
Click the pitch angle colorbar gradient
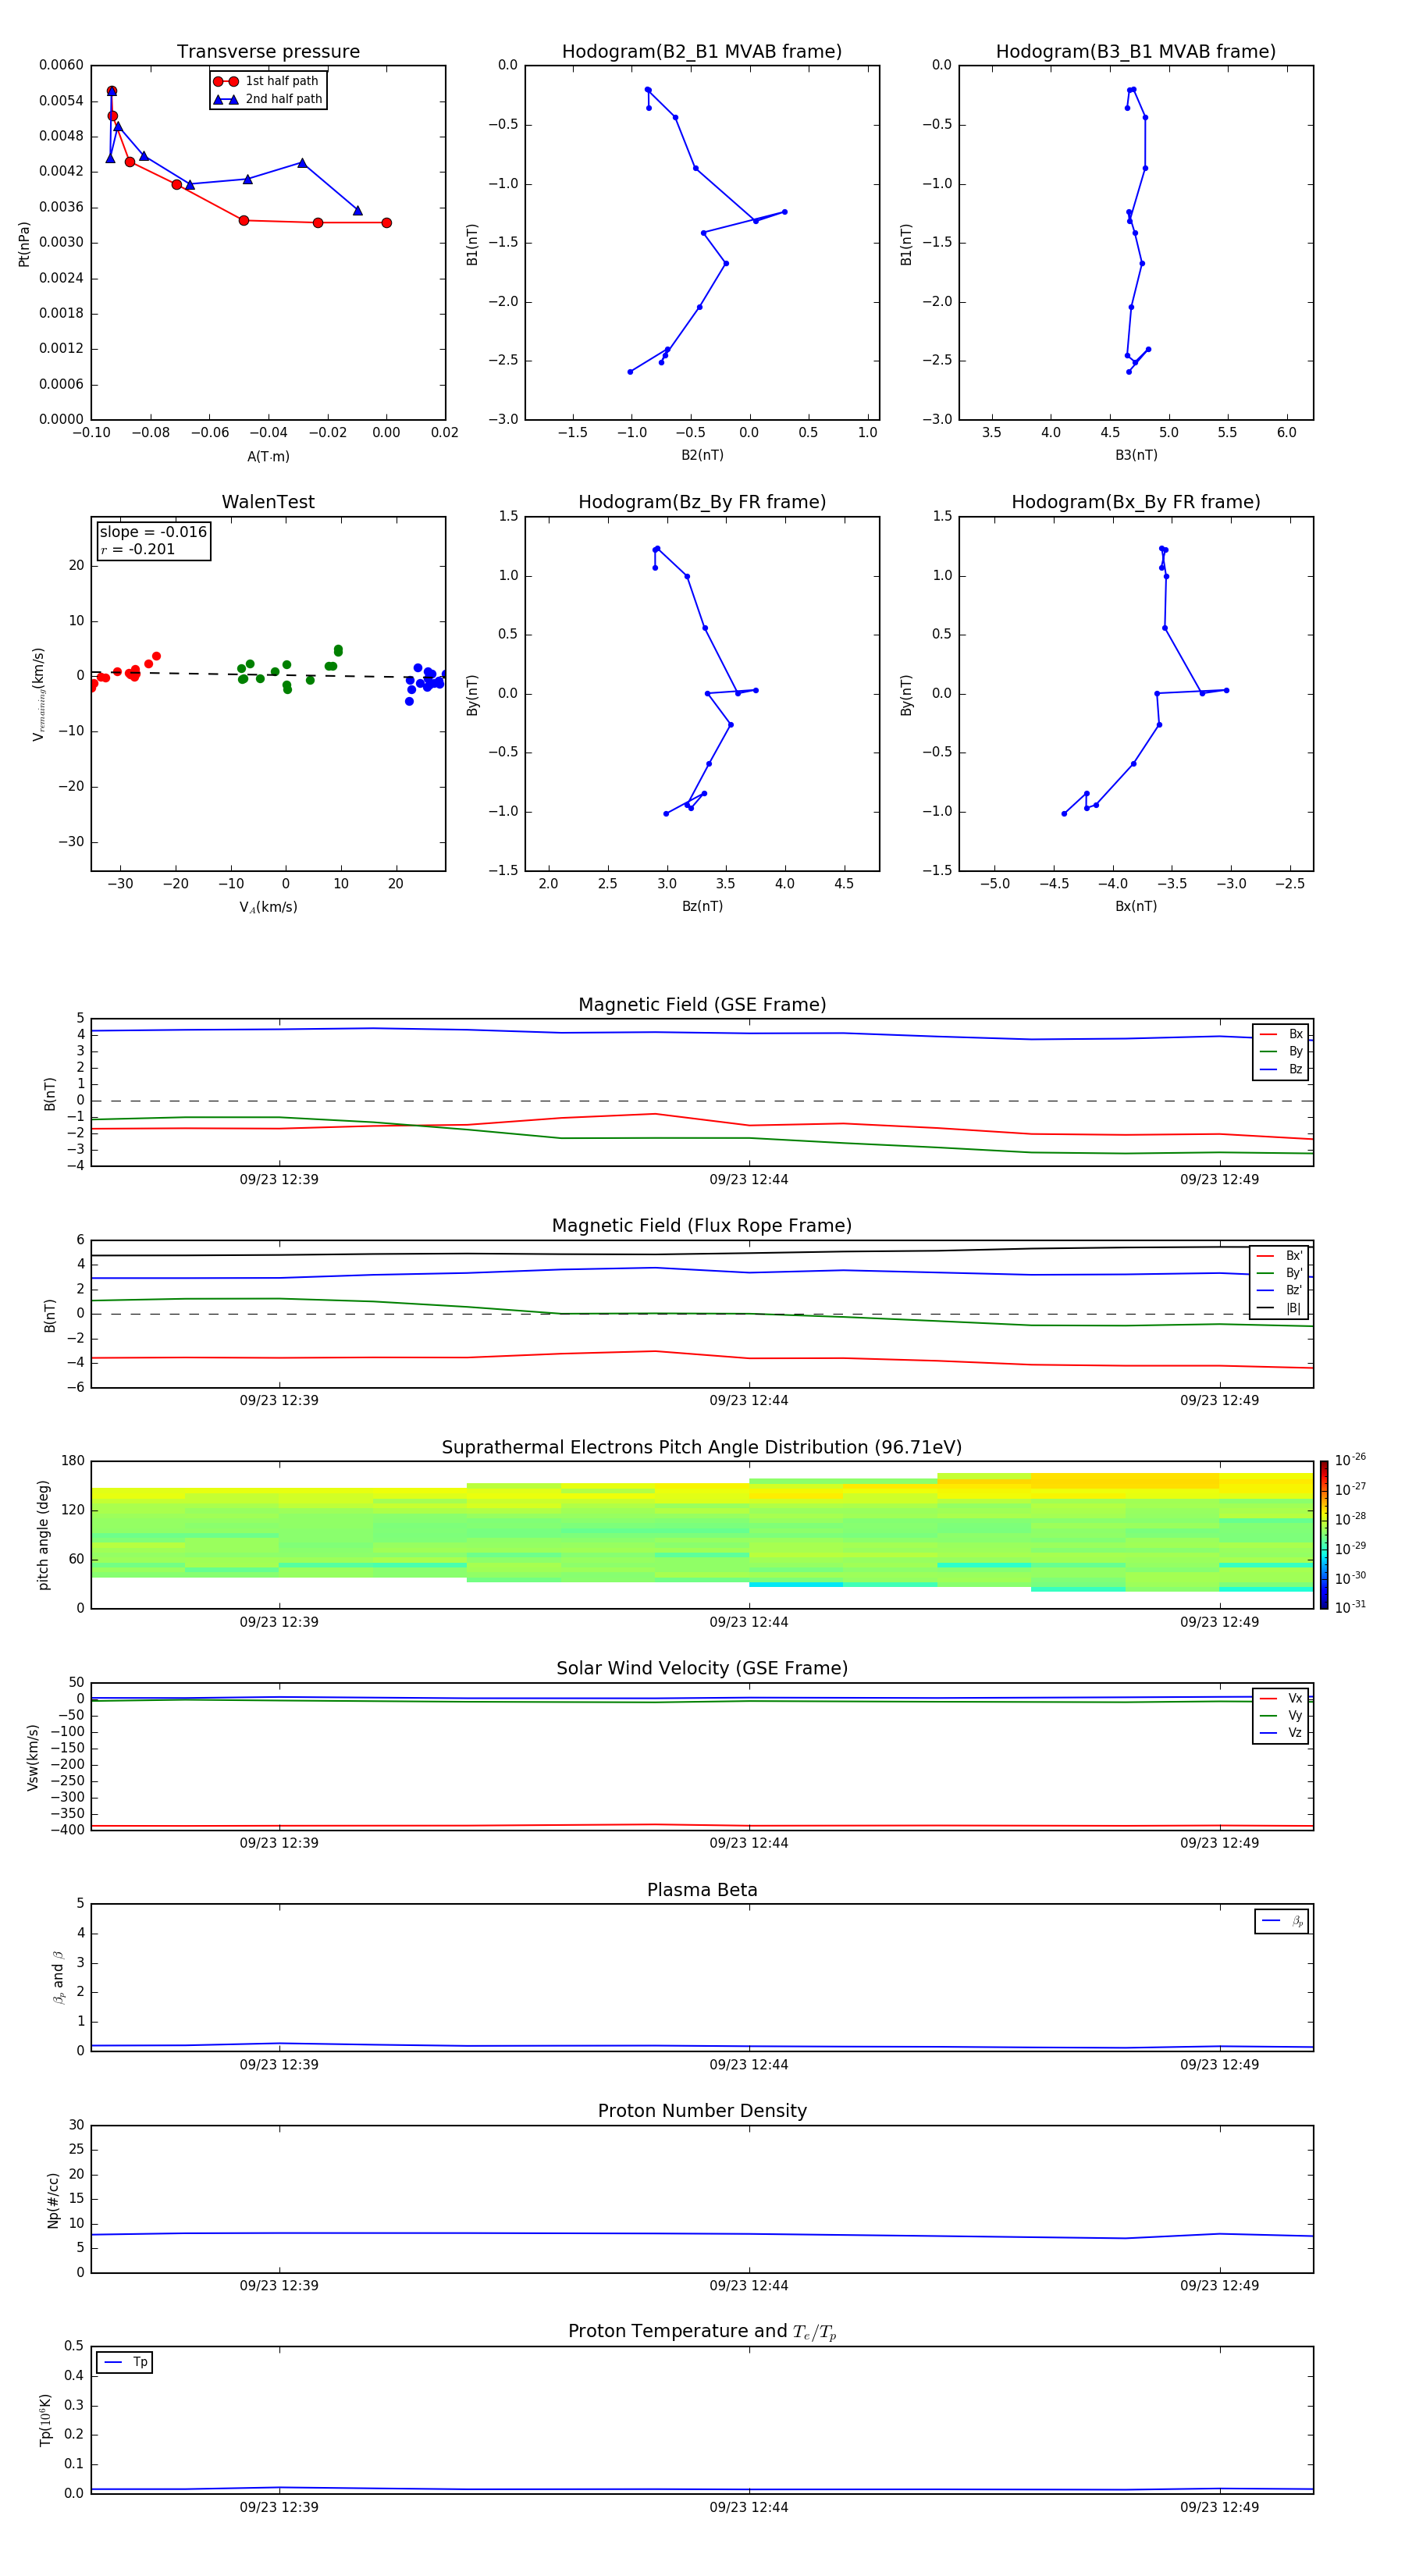[x=1324, y=1535]
